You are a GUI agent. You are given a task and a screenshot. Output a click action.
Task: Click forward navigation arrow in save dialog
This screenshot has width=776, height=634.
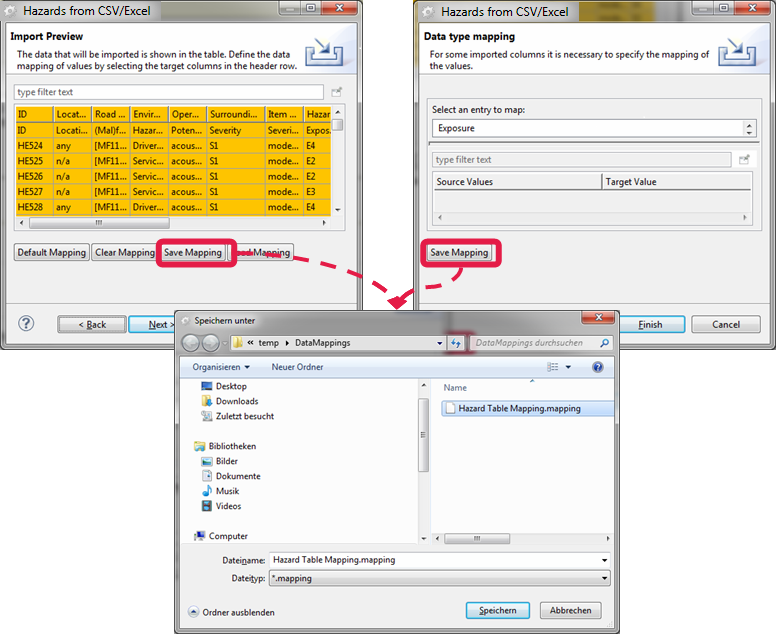[x=210, y=342]
